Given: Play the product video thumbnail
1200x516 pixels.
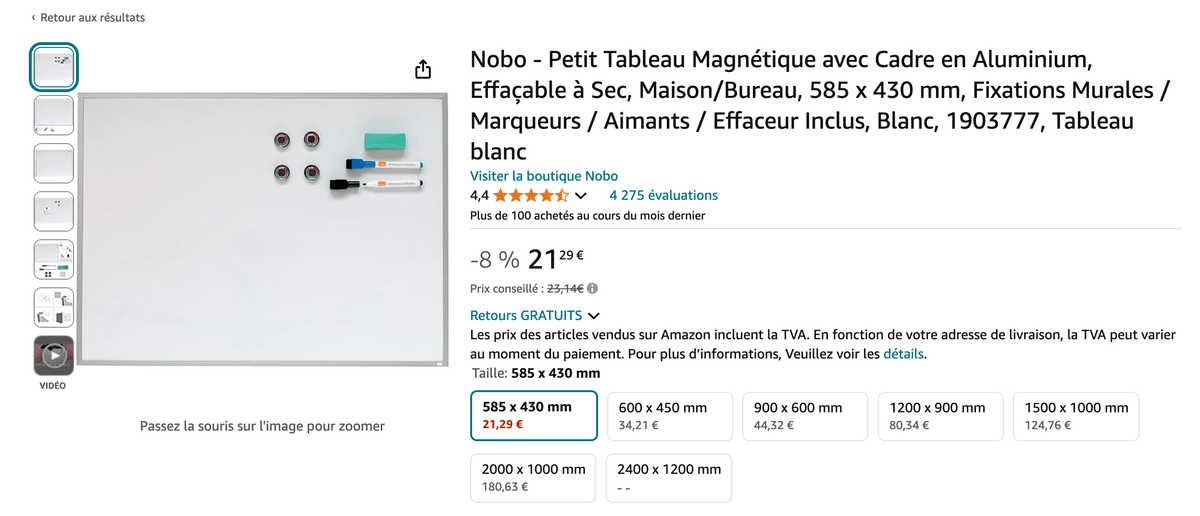Looking at the screenshot, I should coord(54,355).
